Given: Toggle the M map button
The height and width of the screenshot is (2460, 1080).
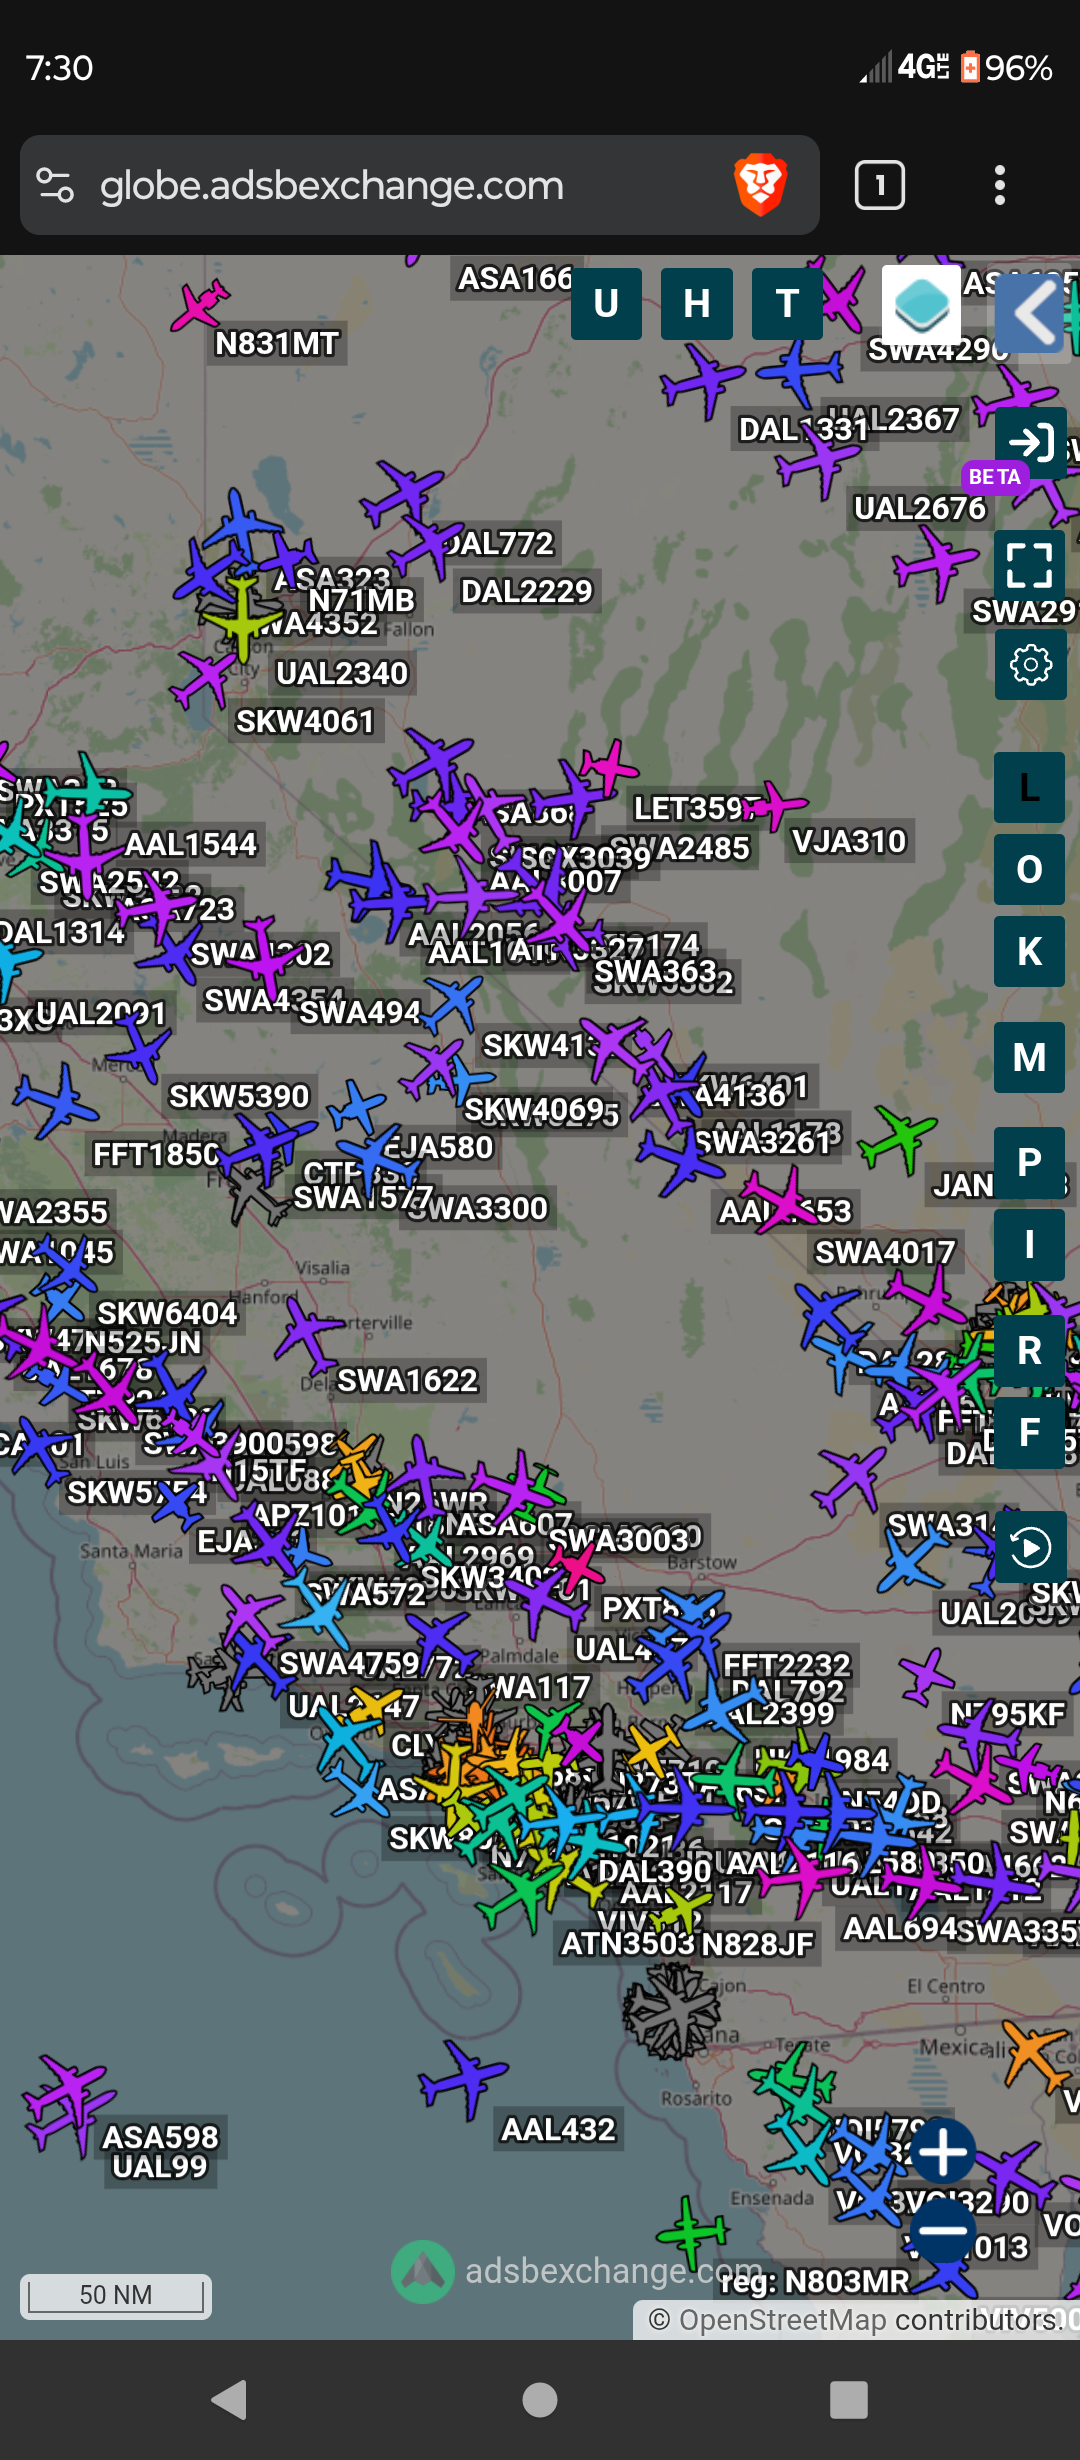Looking at the screenshot, I should 1029,1058.
